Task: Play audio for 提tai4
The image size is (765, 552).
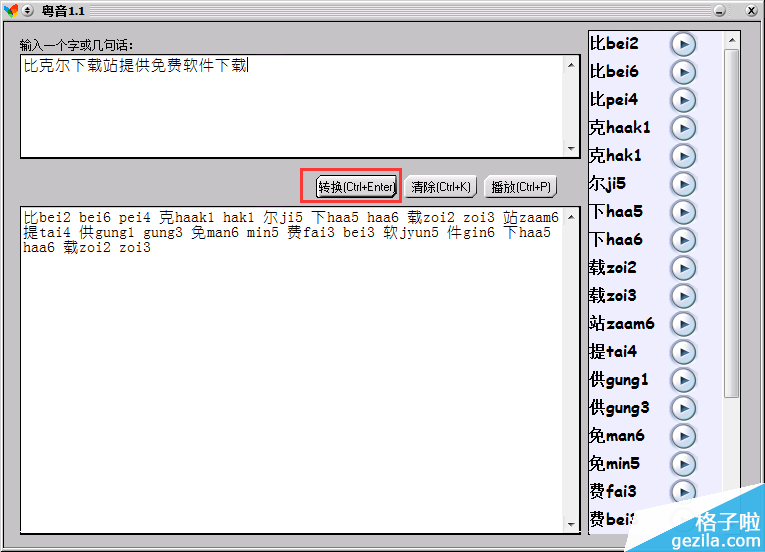Action: [x=682, y=352]
